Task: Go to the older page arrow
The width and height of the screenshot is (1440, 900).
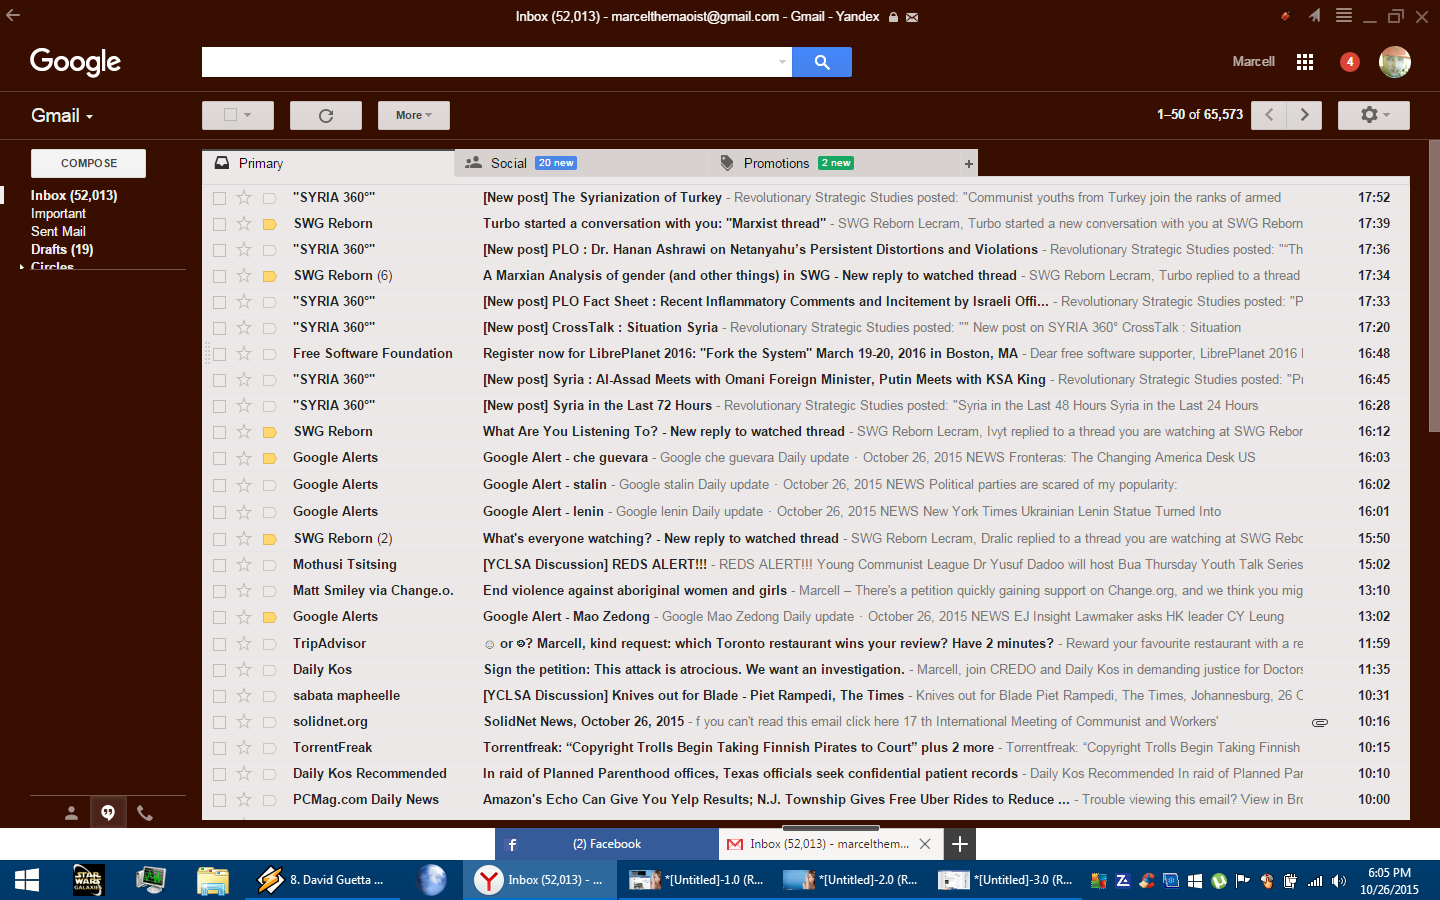Action: click(x=1304, y=115)
